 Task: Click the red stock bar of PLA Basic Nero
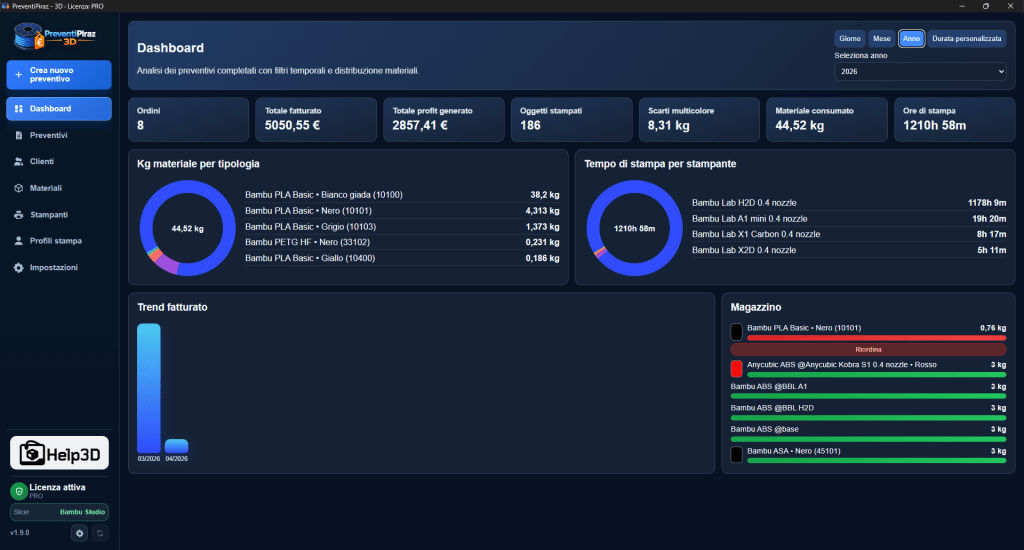point(876,338)
